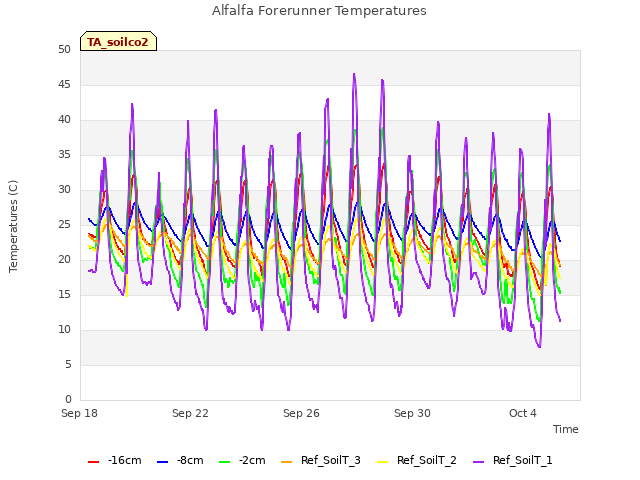Image resolution: width=640 pixels, height=480 pixels.
Task: Click the 20 y-axis tick label
Action: tap(64, 260)
